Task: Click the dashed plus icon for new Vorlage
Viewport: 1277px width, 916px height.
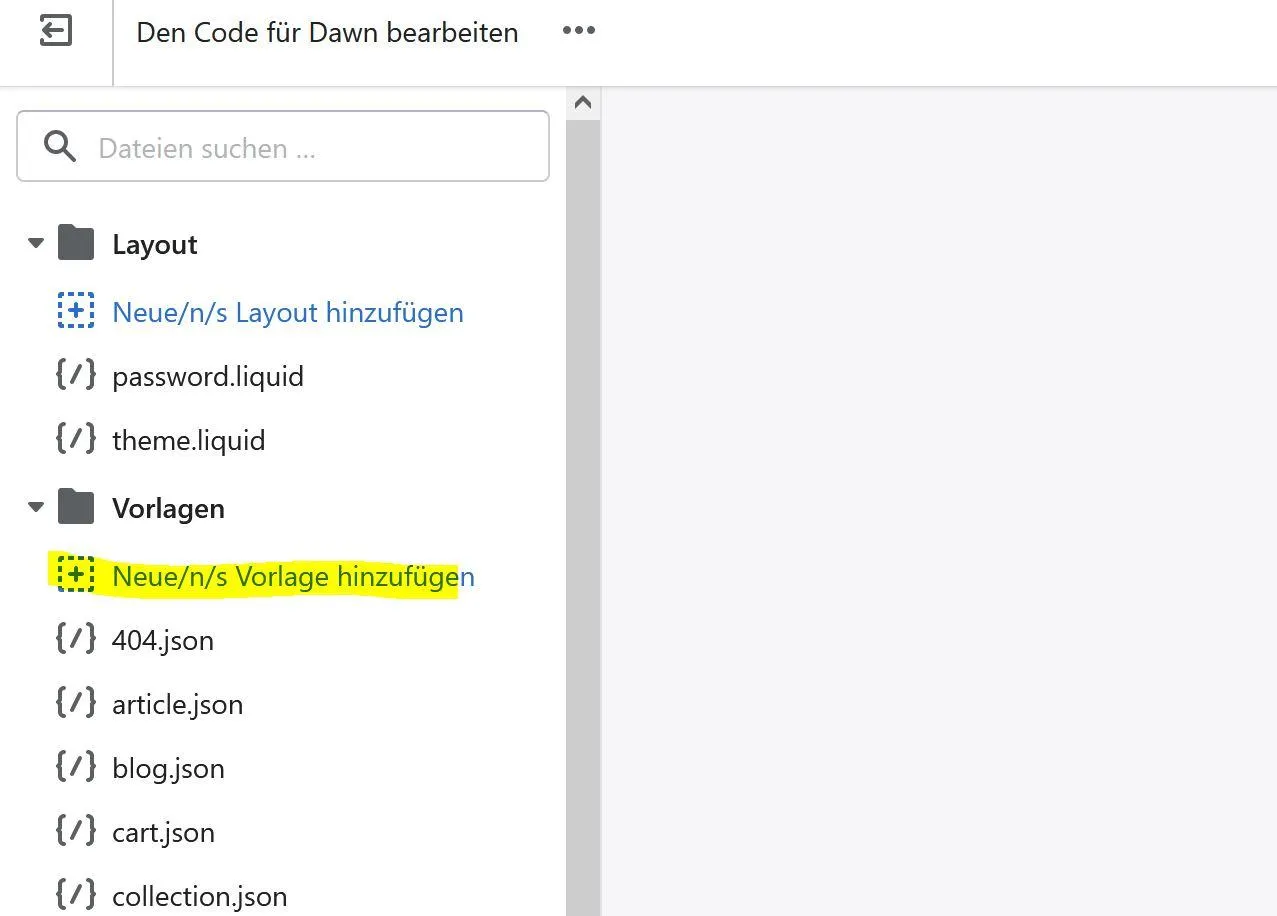Action: tap(76, 575)
